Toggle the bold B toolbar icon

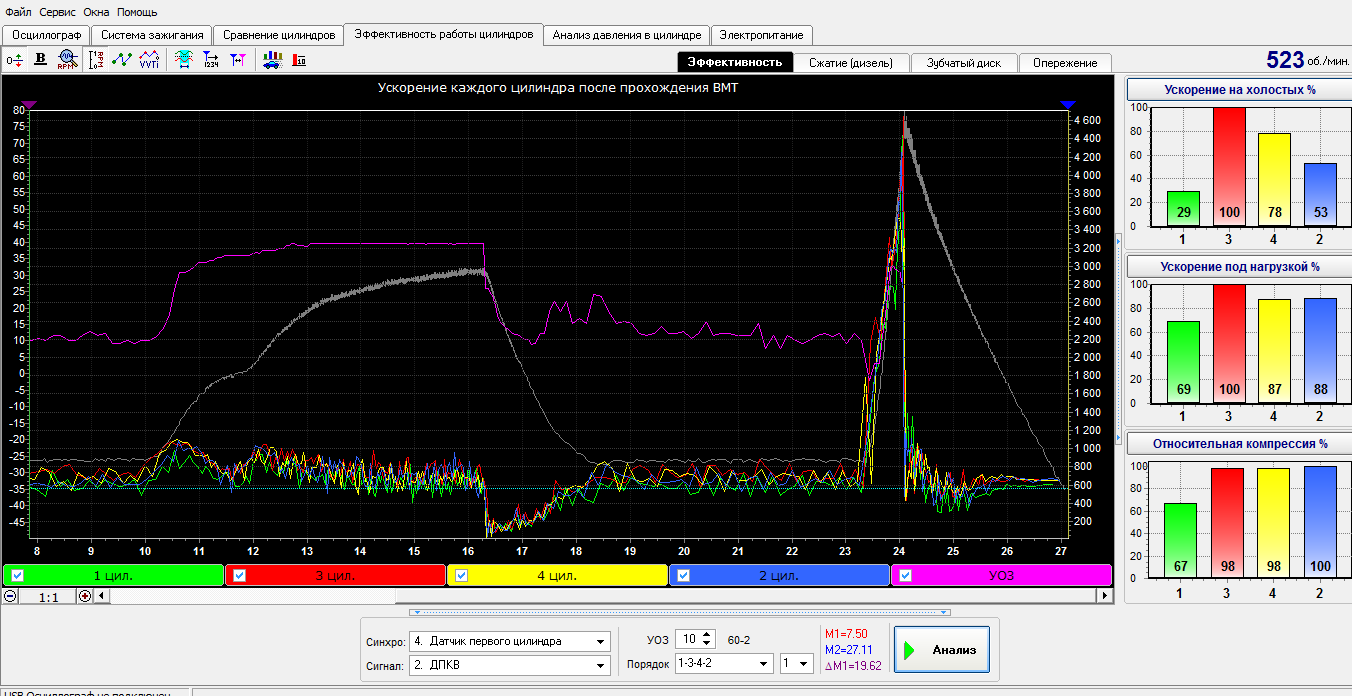tap(41, 60)
